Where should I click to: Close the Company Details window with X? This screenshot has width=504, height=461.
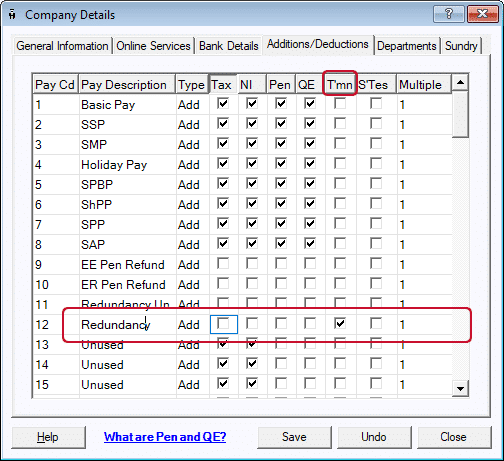(482, 14)
